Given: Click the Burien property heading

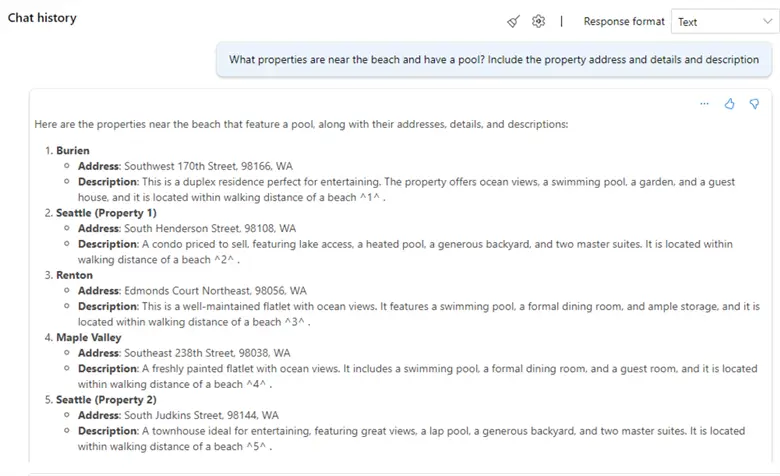Looking at the screenshot, I should tap(73, 151).
